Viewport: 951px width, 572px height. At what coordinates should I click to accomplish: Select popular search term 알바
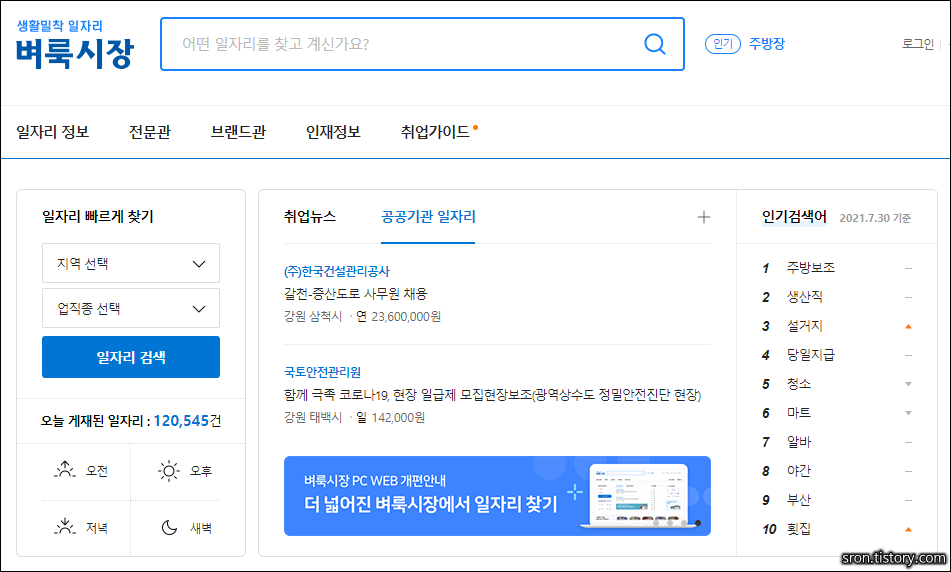799,442
